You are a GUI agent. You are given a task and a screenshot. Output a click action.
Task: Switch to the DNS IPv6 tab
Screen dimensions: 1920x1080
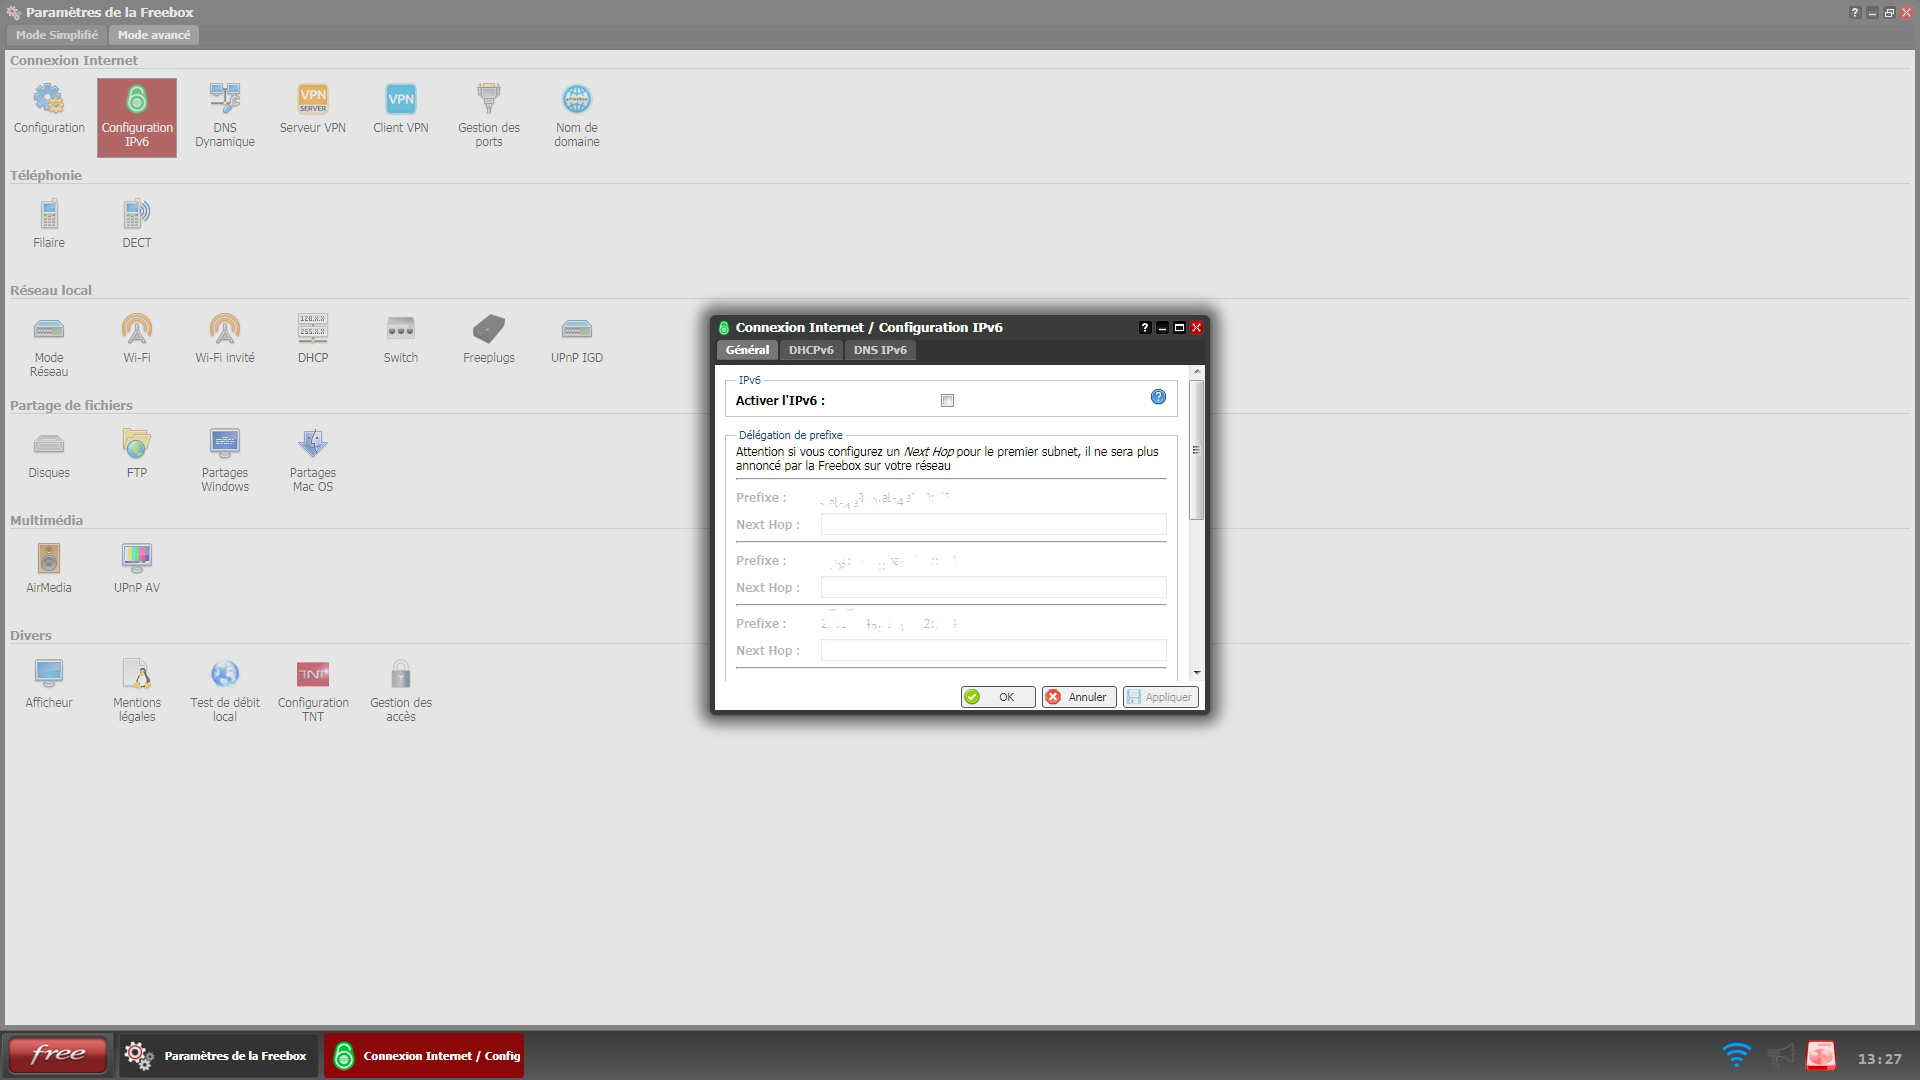(880, 350)
